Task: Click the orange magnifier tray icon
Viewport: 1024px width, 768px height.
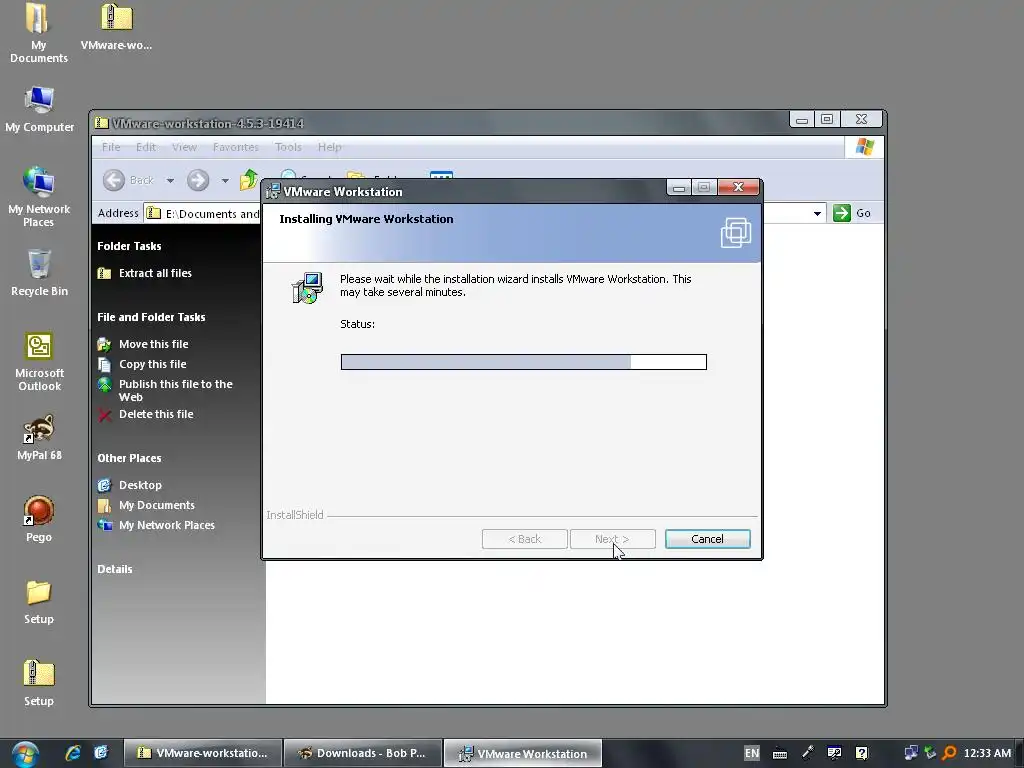Action: tap(950, 753)
